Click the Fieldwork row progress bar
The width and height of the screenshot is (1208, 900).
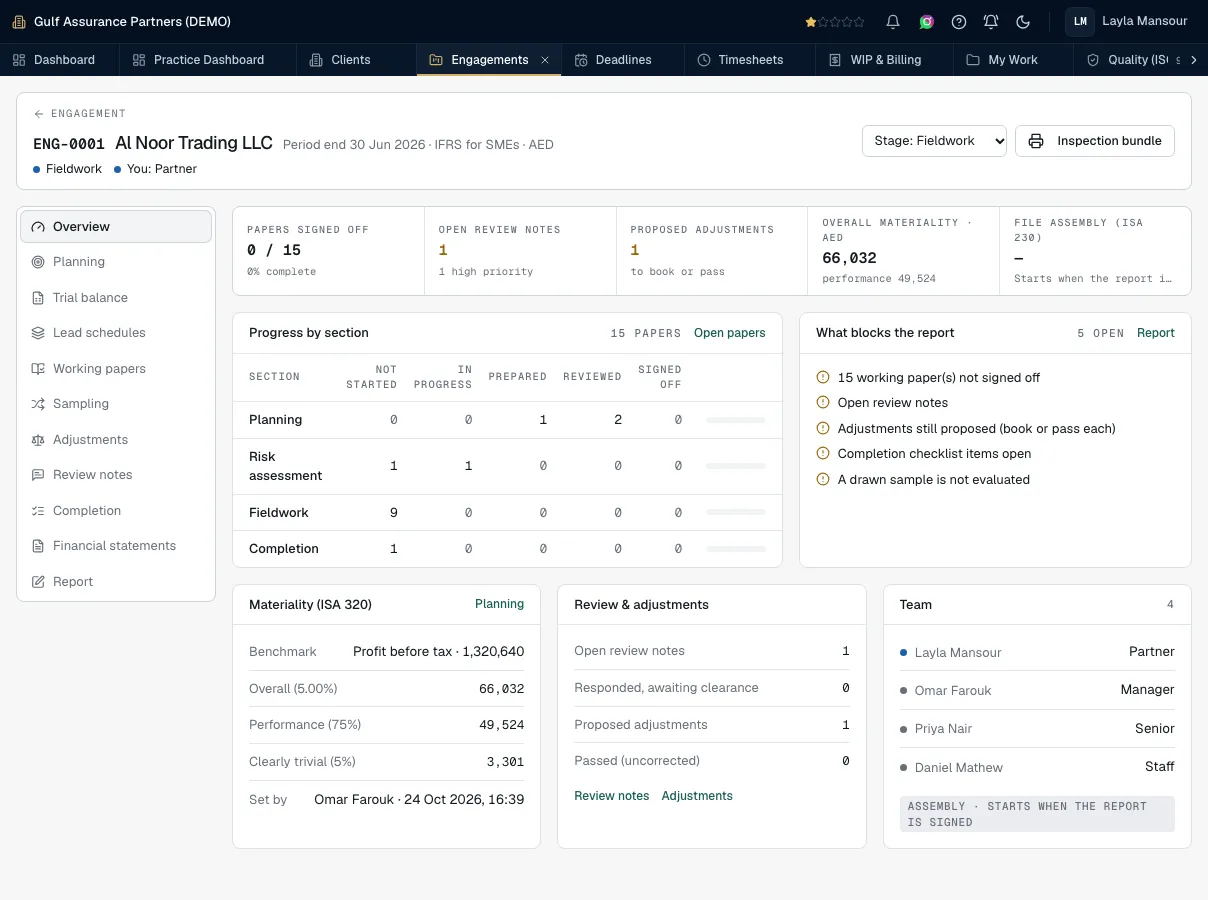736,513
